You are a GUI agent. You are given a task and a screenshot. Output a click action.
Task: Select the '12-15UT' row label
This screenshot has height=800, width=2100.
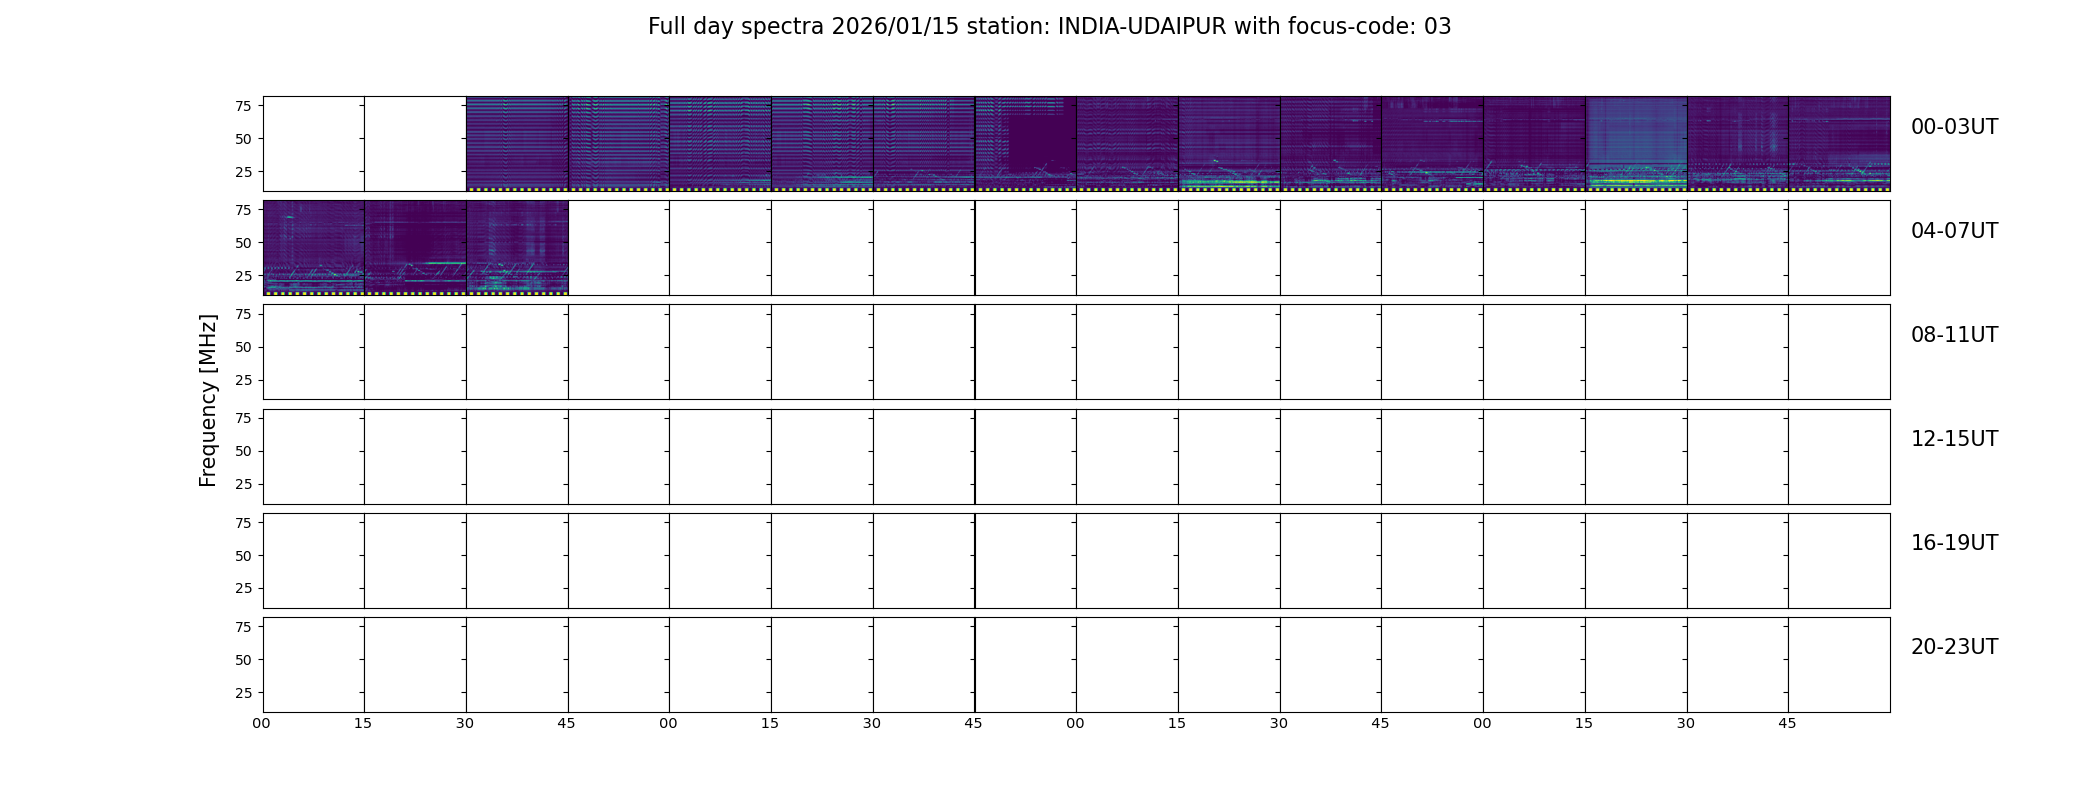[x=1954, y=439]
